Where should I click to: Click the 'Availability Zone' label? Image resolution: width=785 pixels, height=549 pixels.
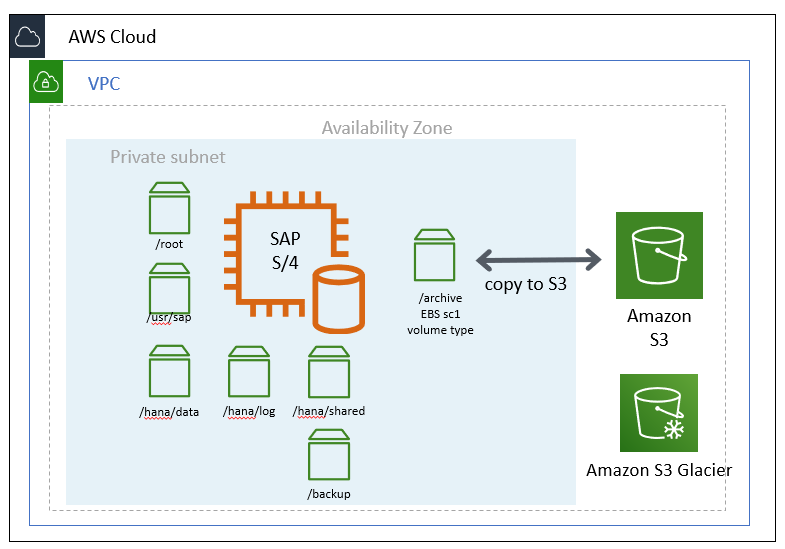tap(386, 128)
